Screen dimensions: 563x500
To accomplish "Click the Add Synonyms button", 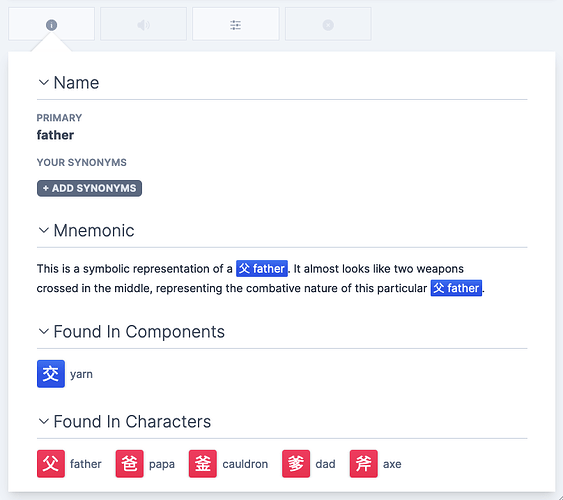I will pos(89,188).
